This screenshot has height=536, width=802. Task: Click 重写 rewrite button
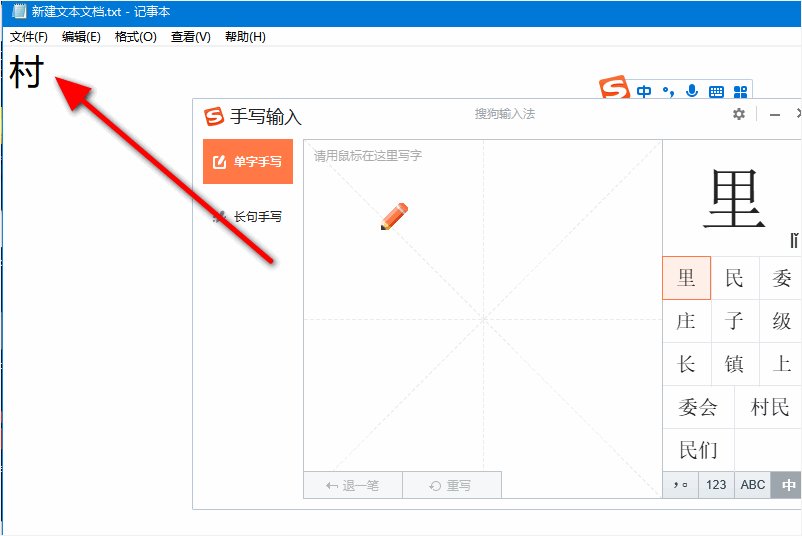(x=452, y=485)
